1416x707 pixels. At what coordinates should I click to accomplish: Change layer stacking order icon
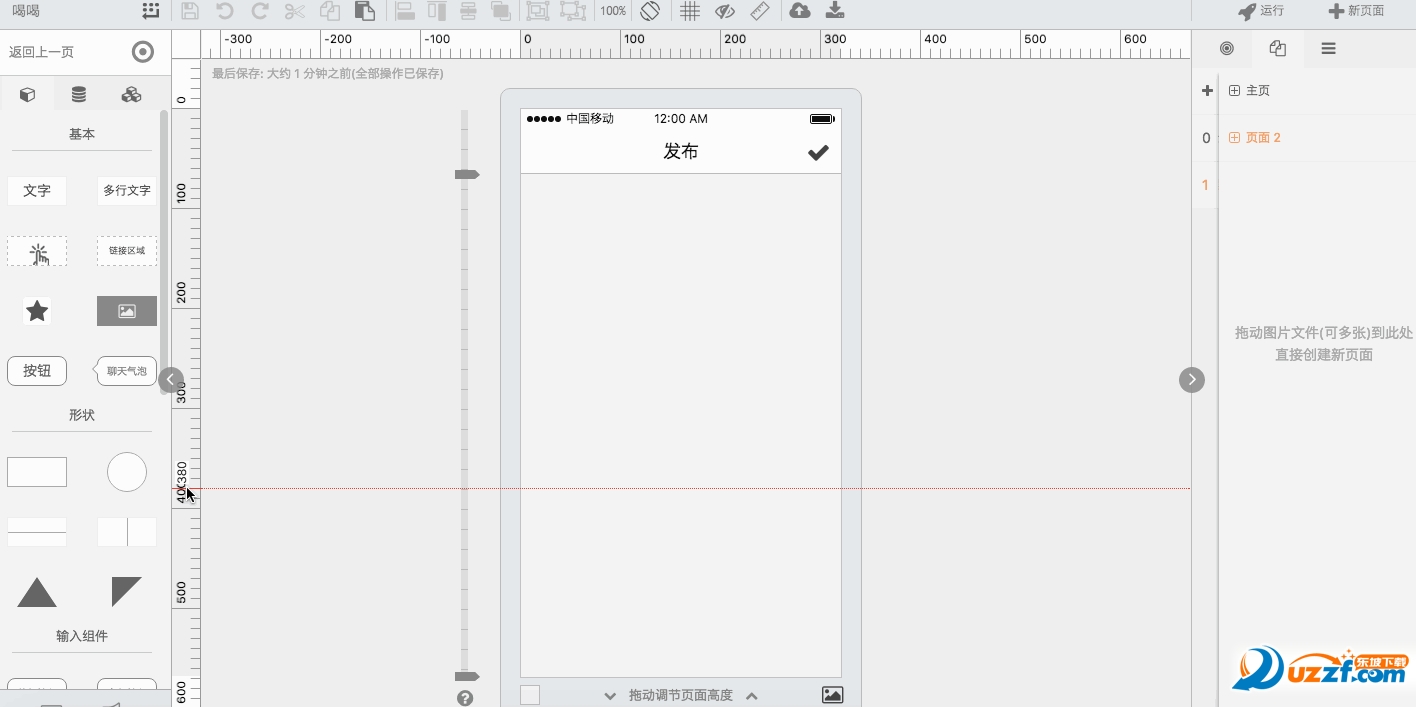tap(501, 11)
